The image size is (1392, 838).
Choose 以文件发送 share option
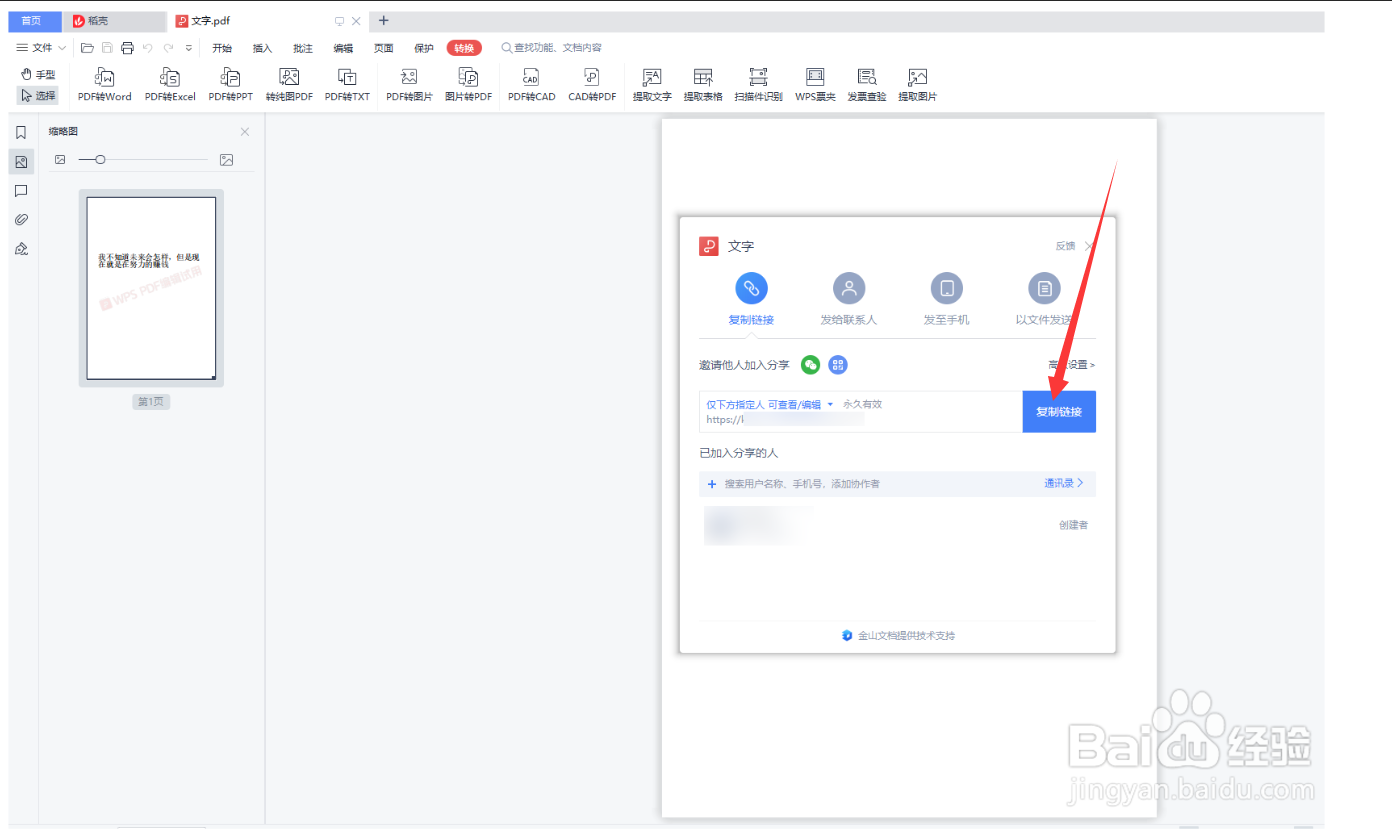(1044, 300)
